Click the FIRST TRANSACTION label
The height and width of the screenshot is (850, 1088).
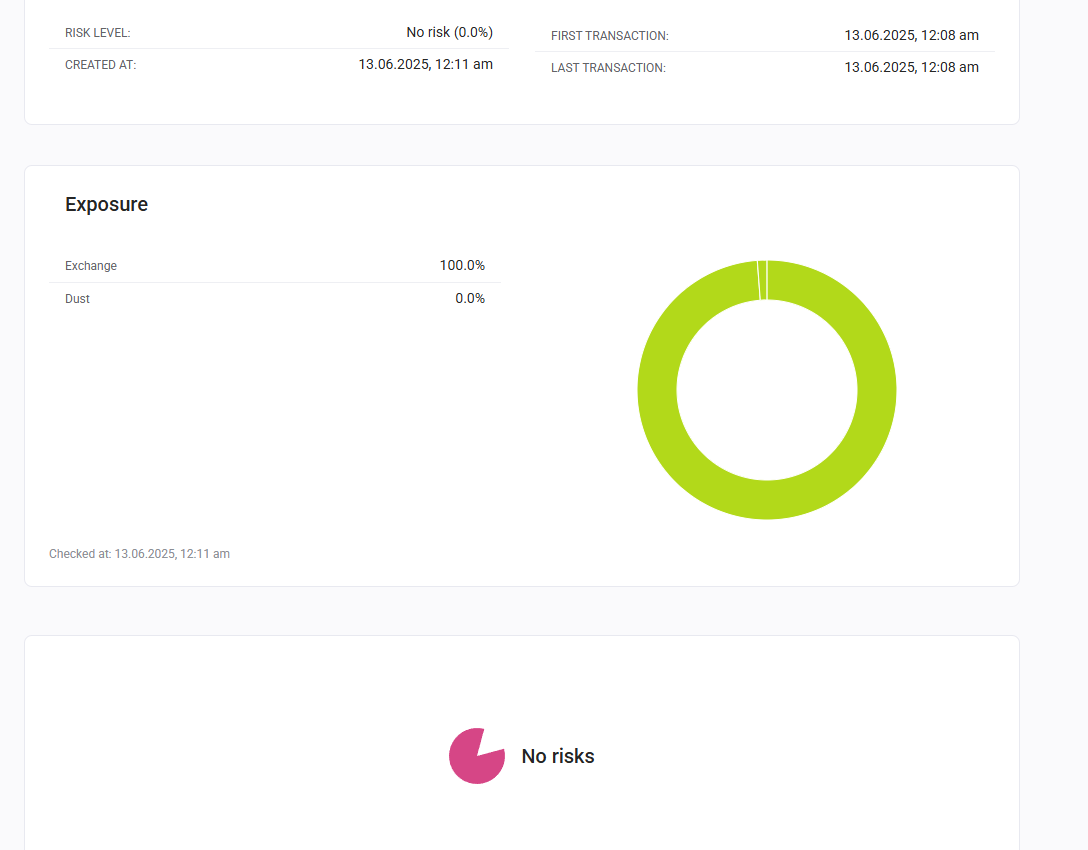[609, 36]
